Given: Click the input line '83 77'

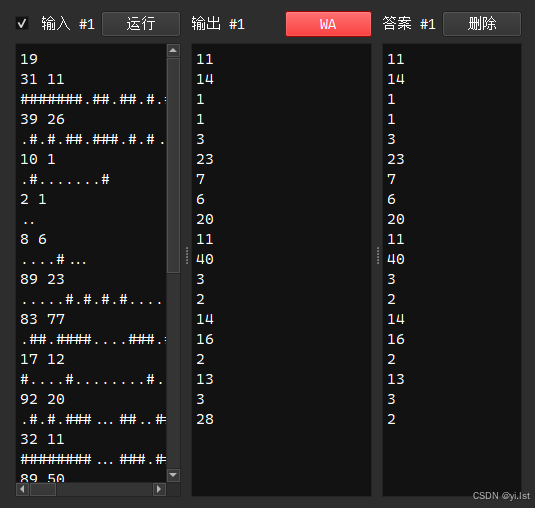Looking at the screenshot, I should pyautogui.click(x=42, y=319).
